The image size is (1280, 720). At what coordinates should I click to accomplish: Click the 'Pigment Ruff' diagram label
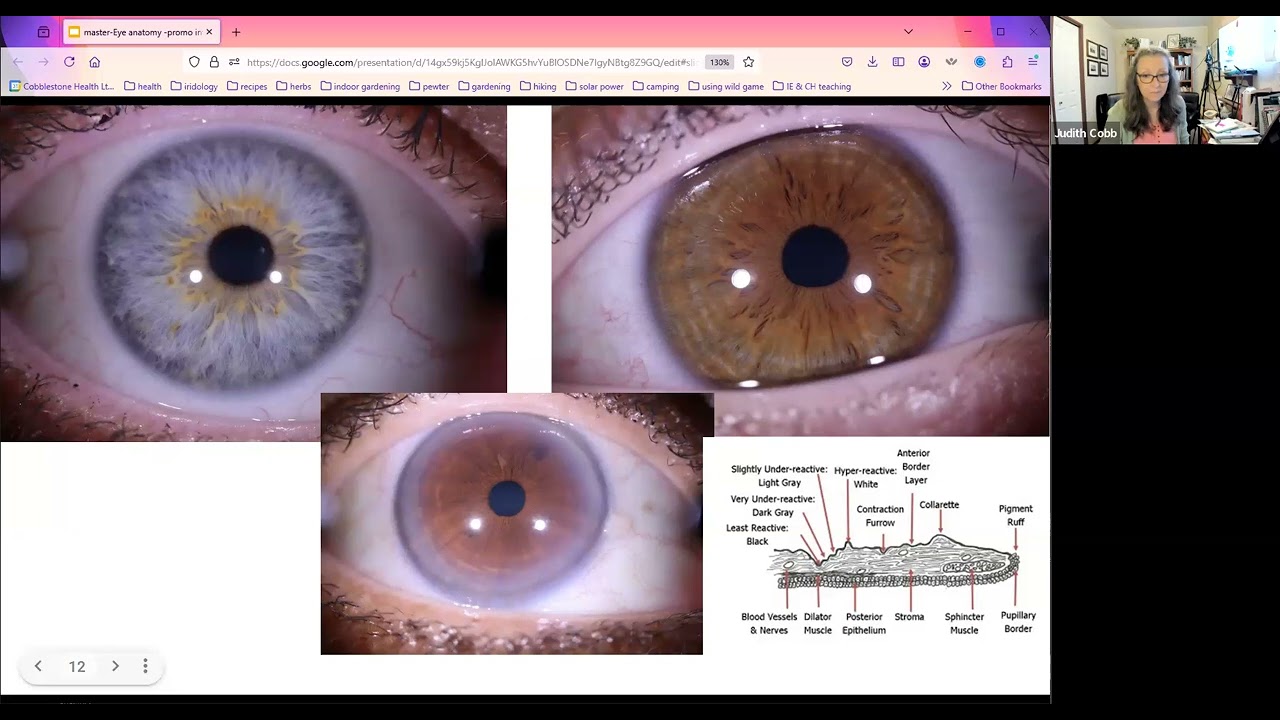[x=1016, y=515]
